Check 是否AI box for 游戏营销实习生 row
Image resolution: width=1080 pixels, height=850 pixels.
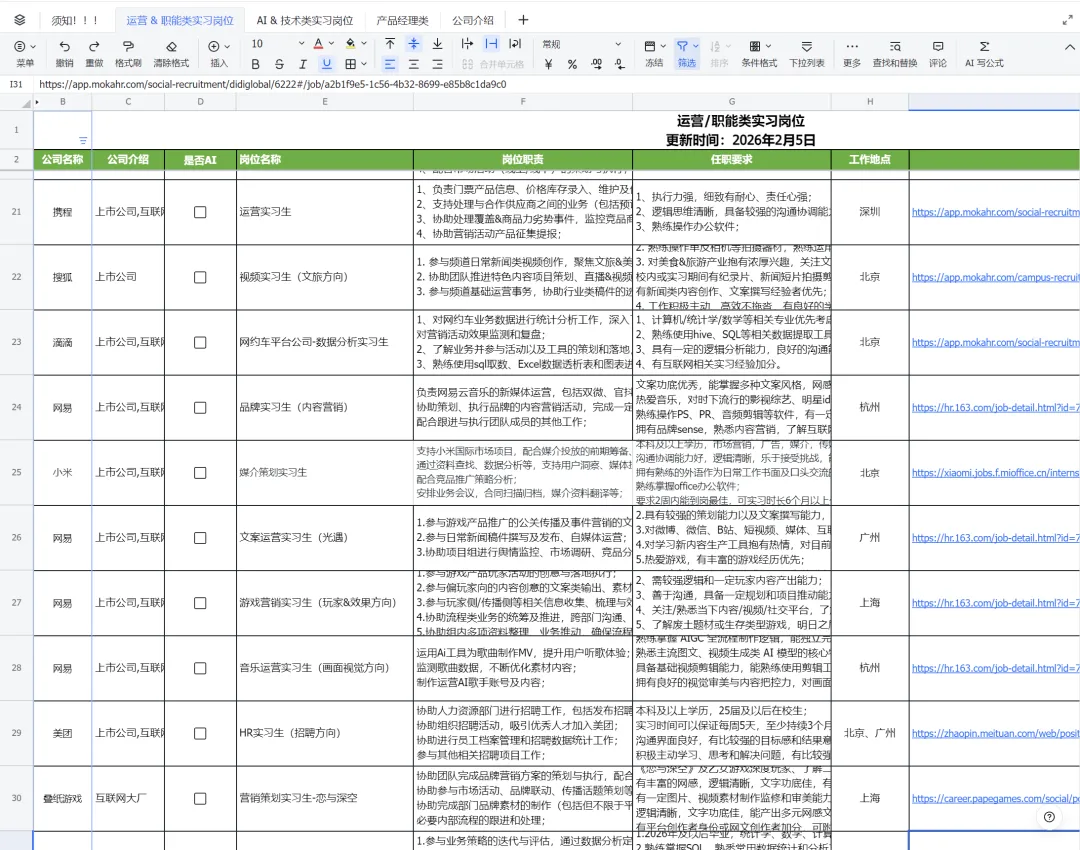200,603
